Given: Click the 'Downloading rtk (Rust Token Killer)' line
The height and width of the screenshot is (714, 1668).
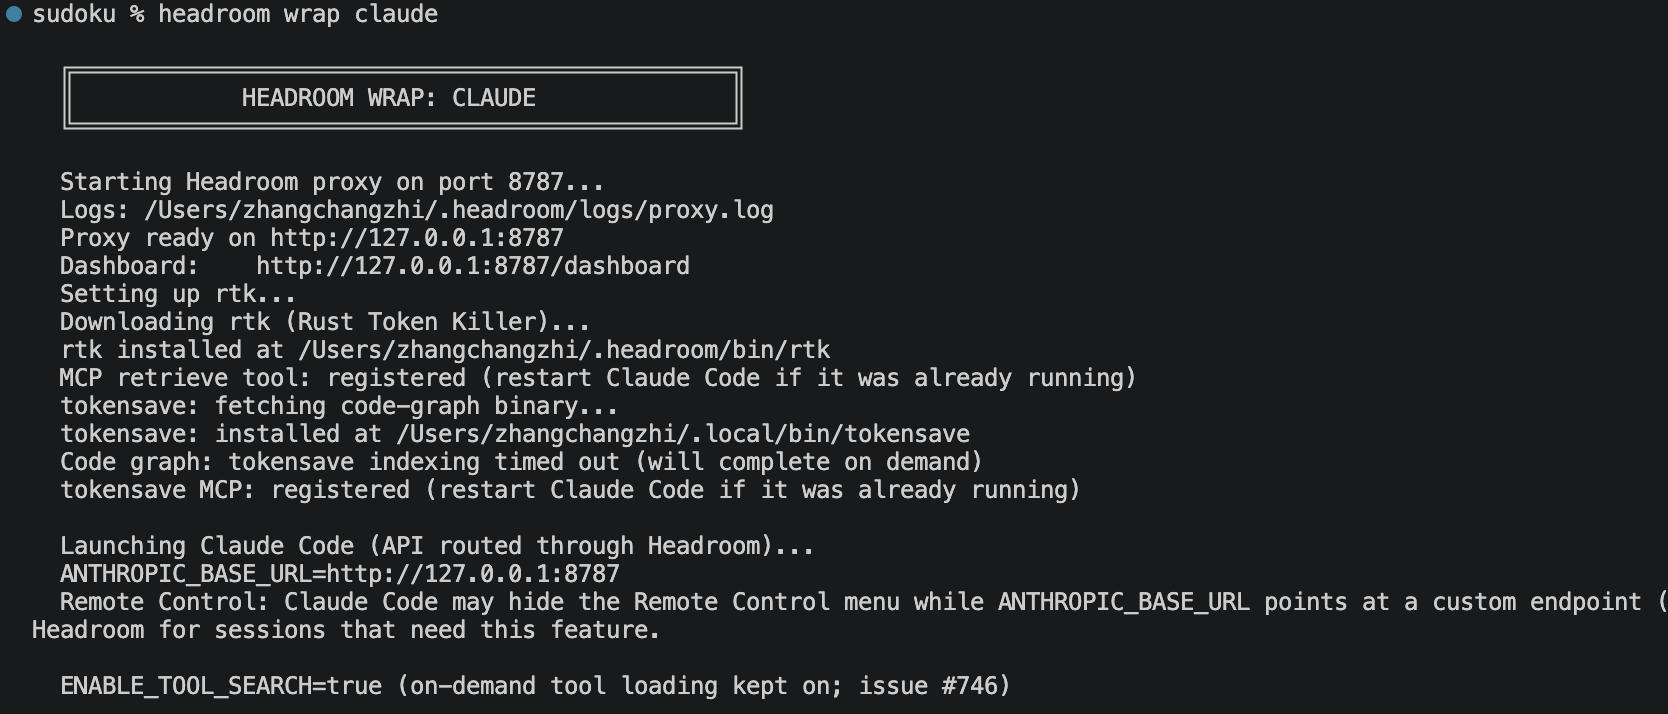Looking at the screenshot, I should coord(325,322).
